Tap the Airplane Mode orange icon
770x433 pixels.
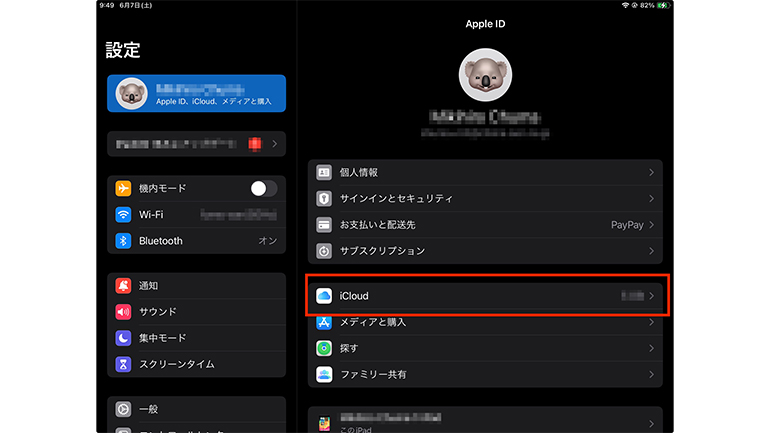pyautogui.click(x=123, y=189)
